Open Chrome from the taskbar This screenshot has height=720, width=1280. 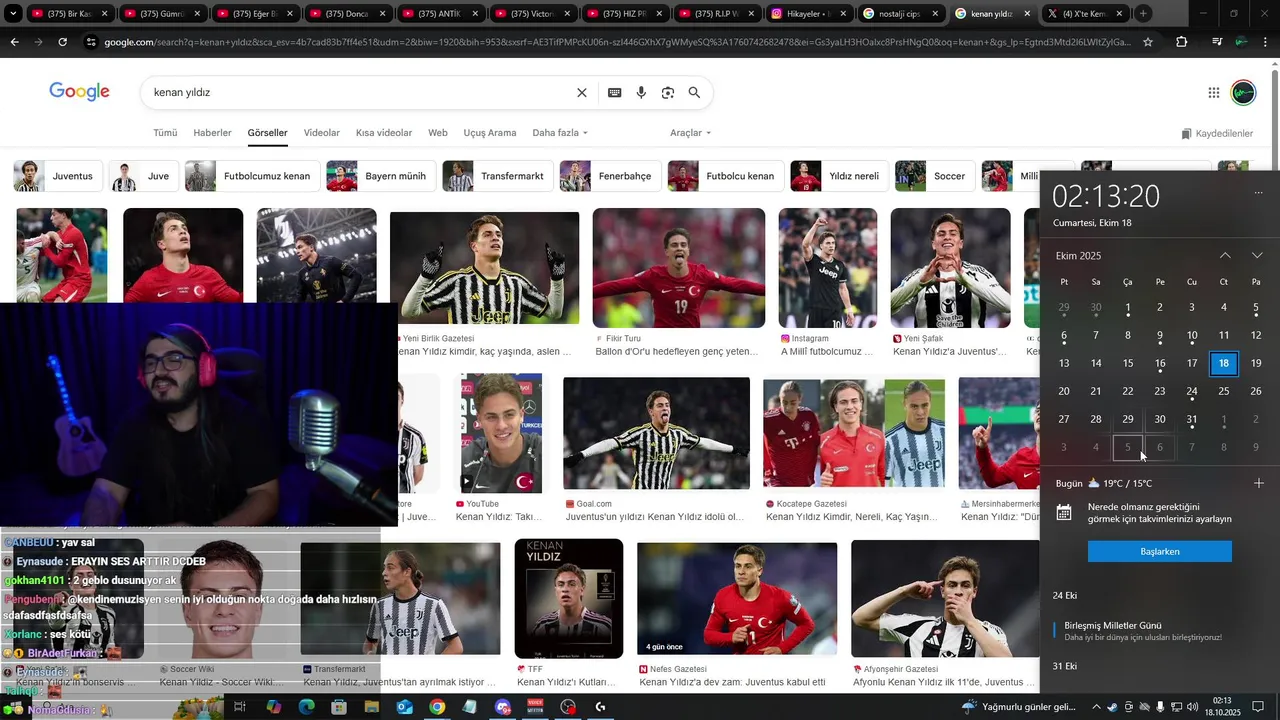coord(437,707)
